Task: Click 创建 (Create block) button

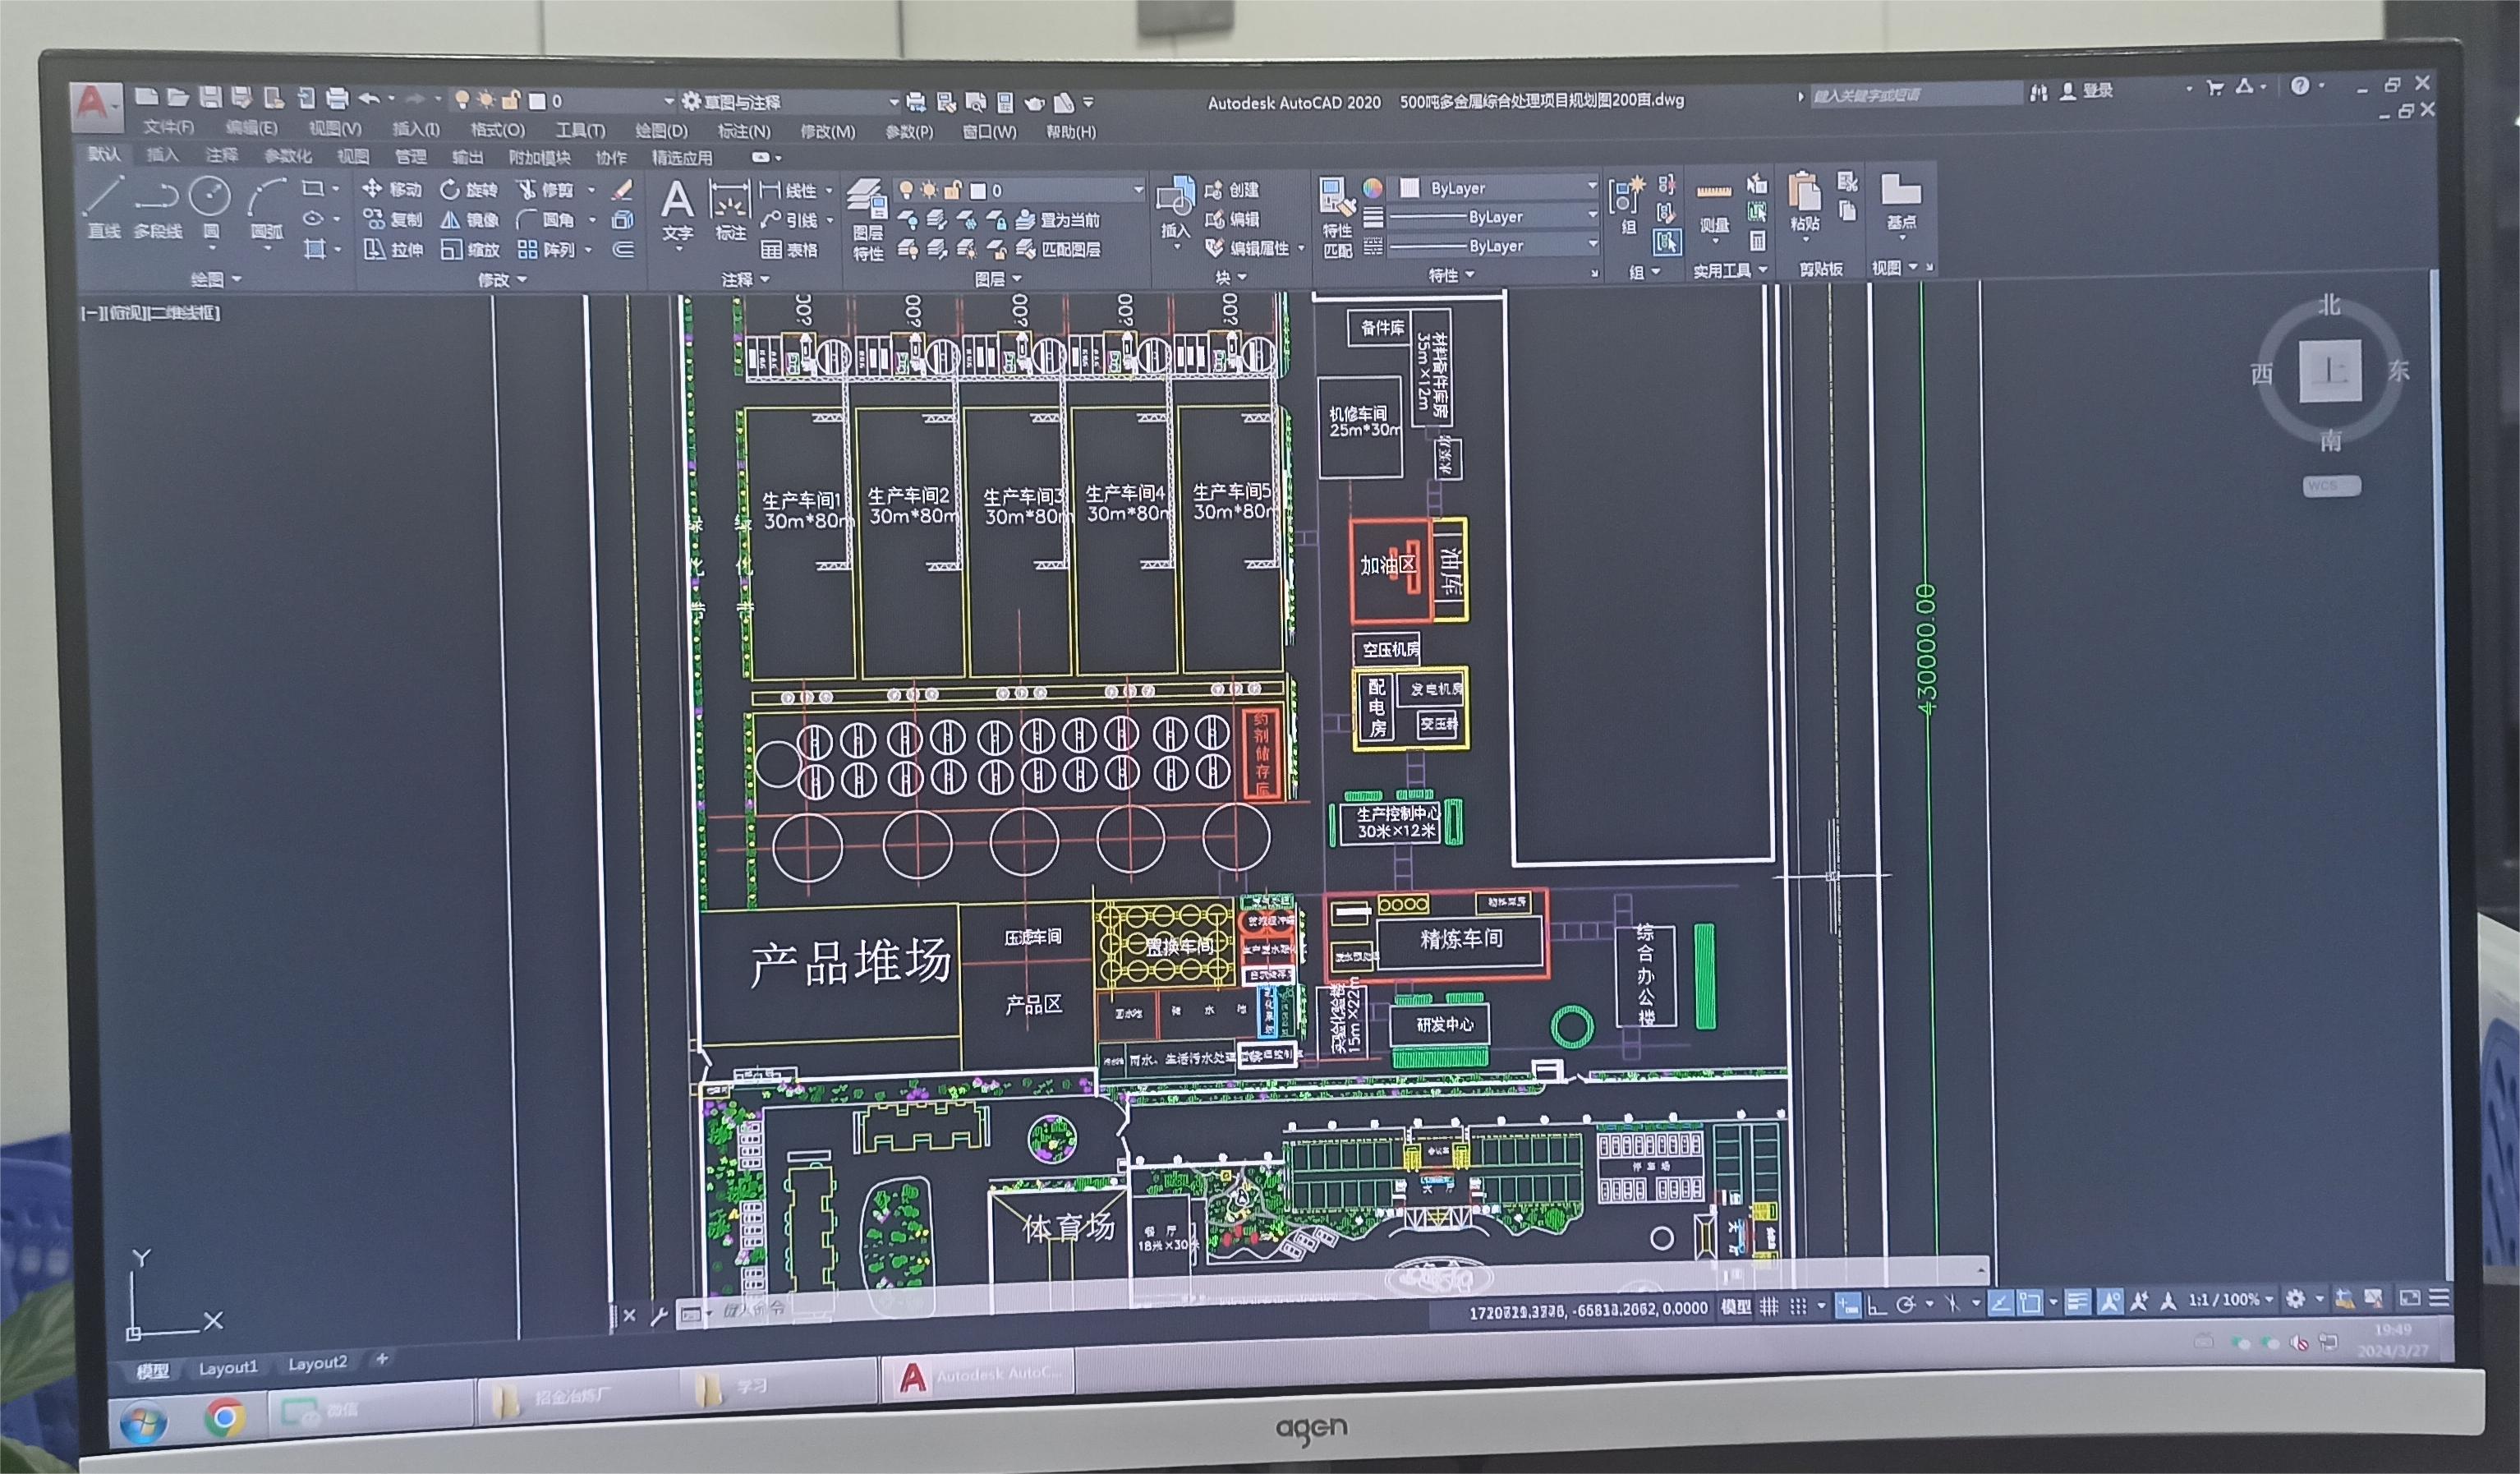Action: [1232, 190]
